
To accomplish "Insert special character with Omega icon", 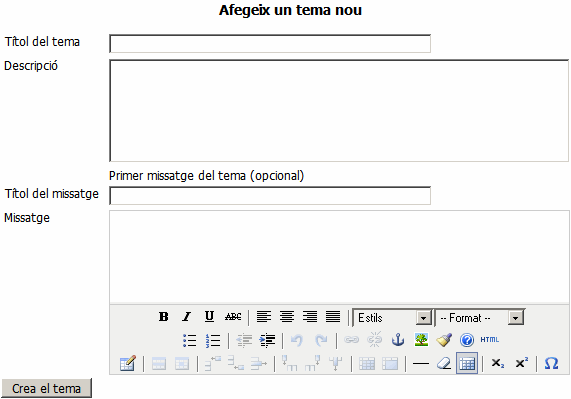I will click(x=551, y=363).
